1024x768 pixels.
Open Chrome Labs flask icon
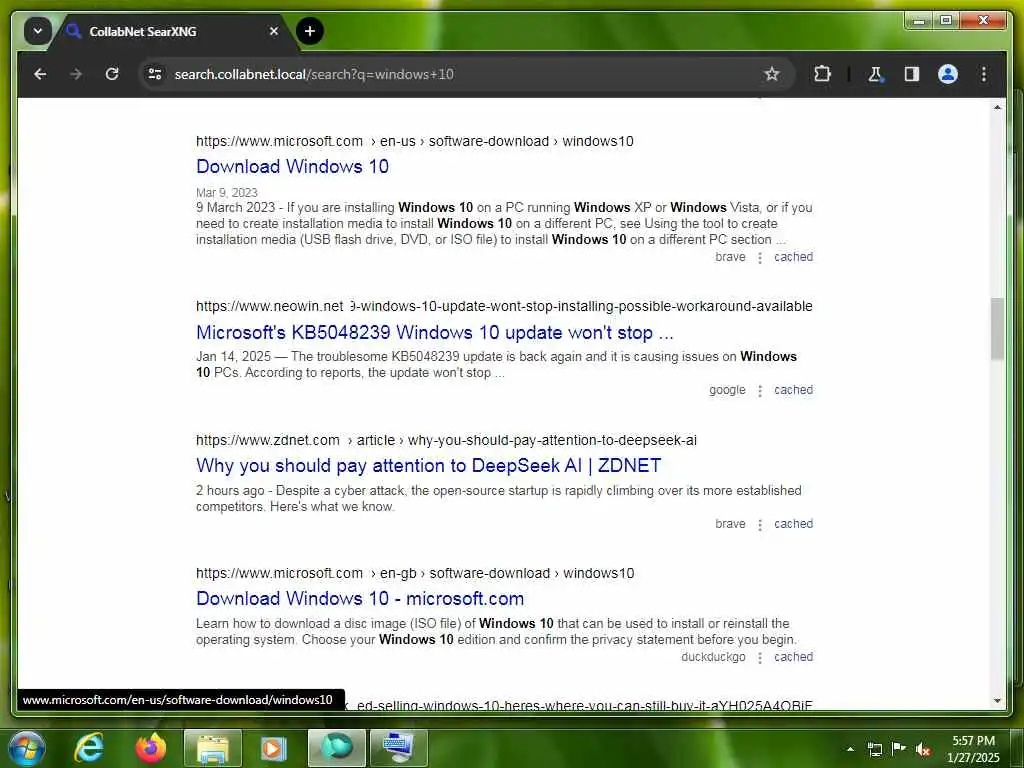coord(876,74)
